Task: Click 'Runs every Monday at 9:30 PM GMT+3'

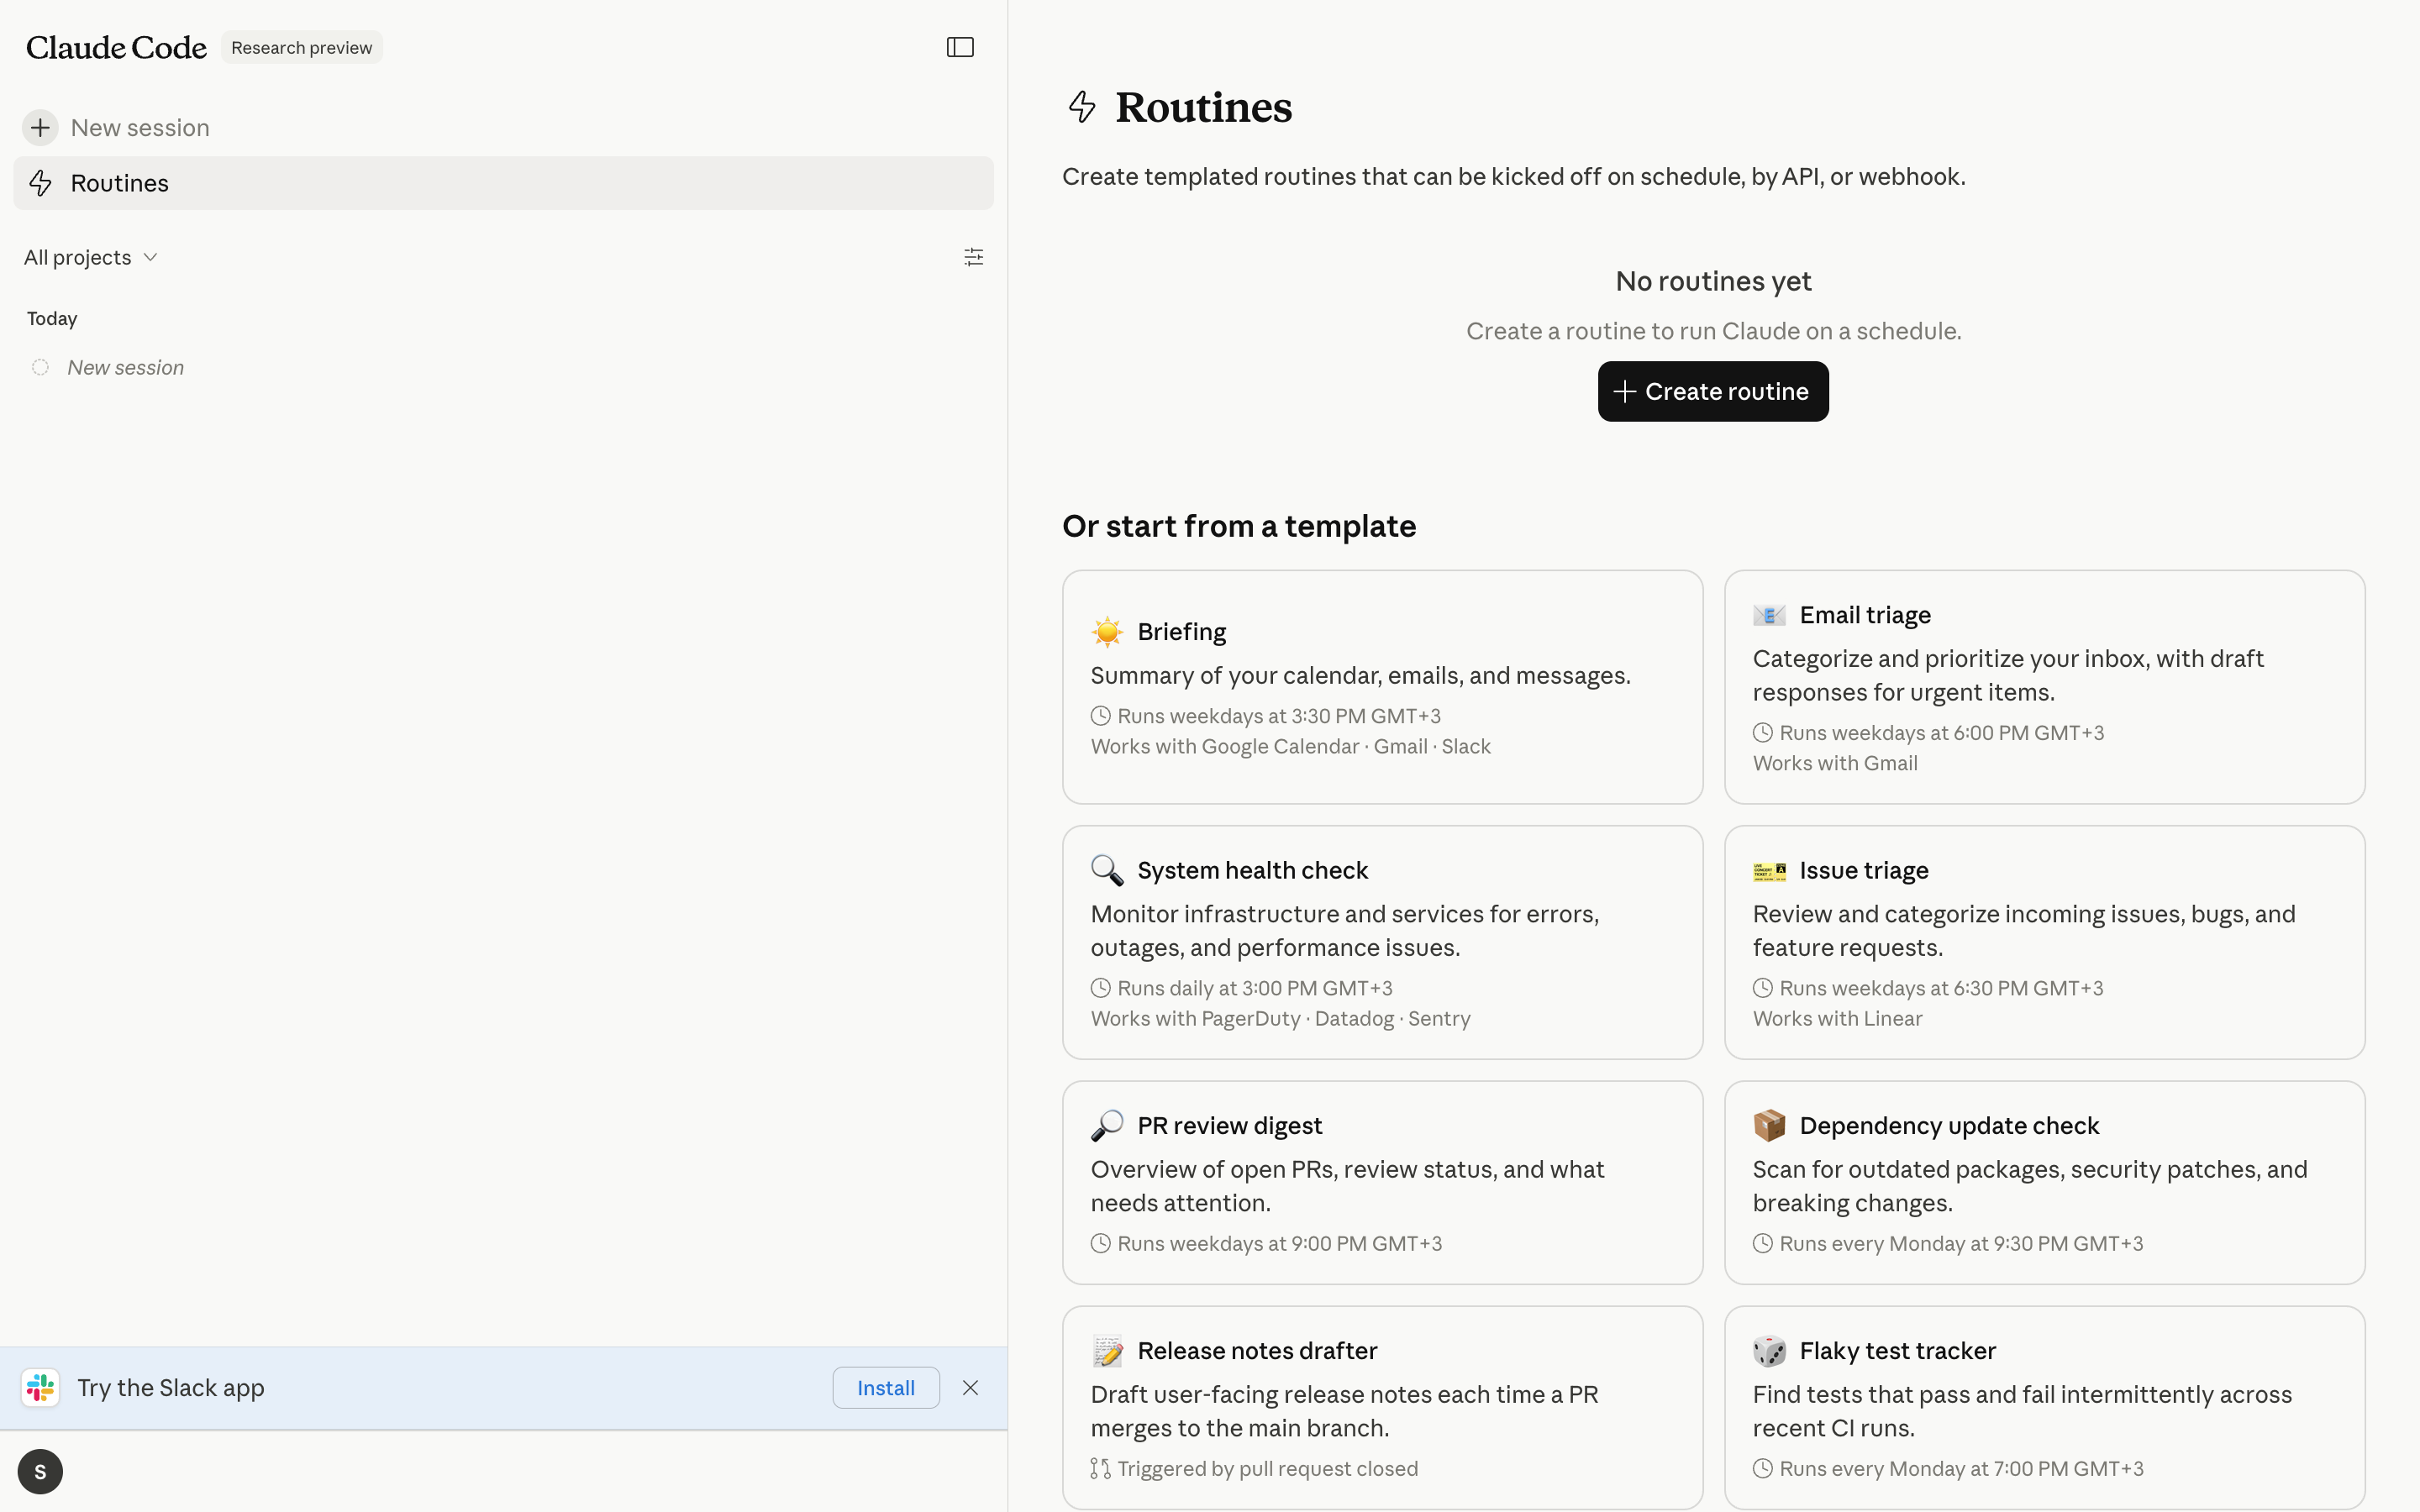Action: point(1961,1243)
